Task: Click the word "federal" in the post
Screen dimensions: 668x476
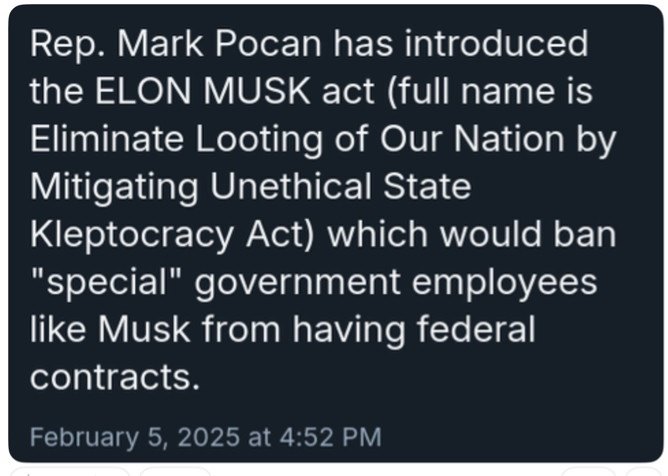Action: pyautogui.click(x=476, y=329)
